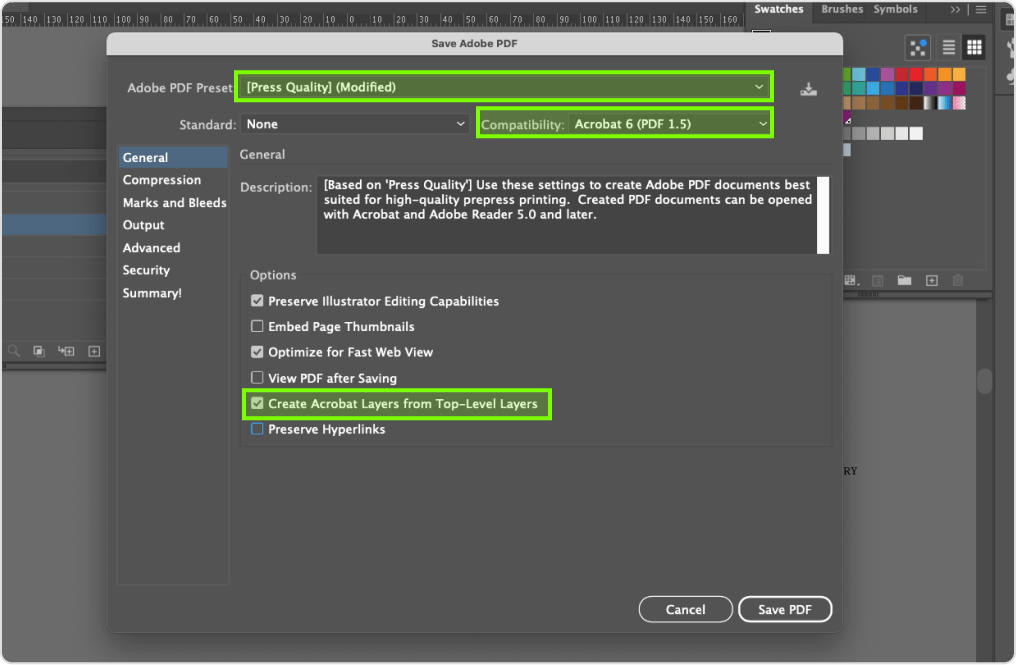The image size is (1016, 665).
Task: Open the Swatch Libraries menu icon
Action: pos(852,281)
